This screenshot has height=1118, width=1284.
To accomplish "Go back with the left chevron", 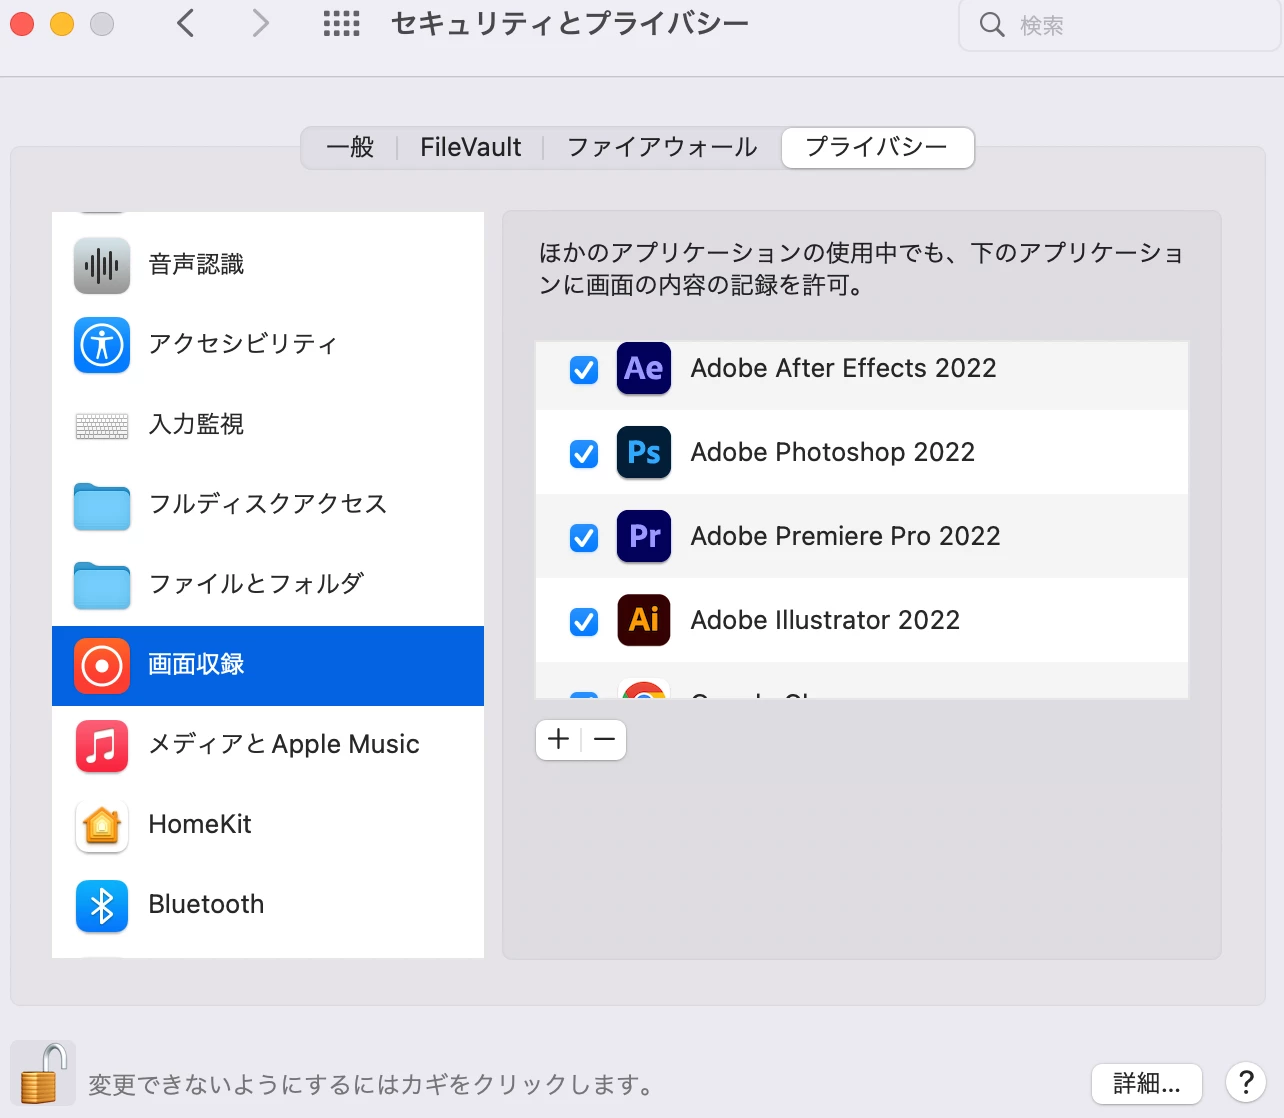I will [185, 23].
